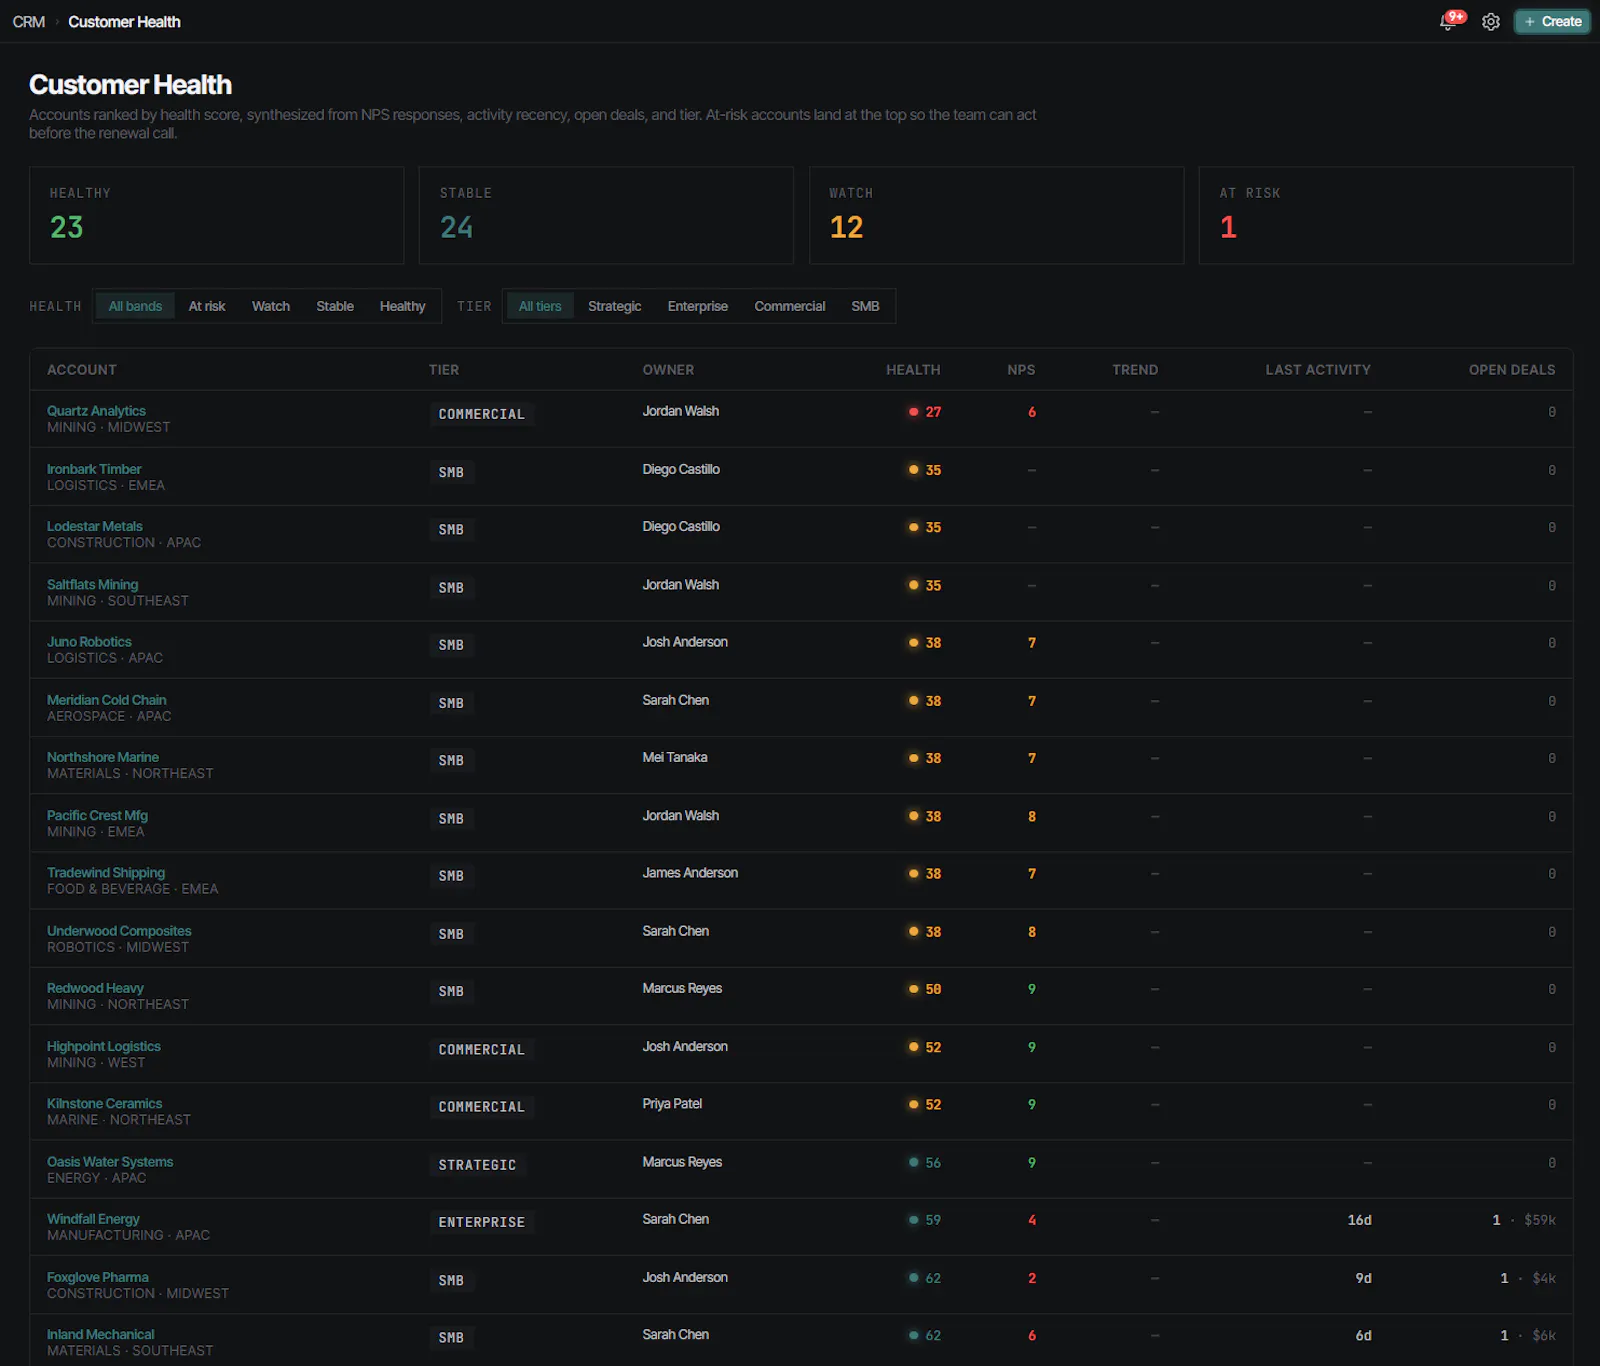Open the Northshore Marine account
This screenshot has width=1600, height=1366.
coord(103,757)
